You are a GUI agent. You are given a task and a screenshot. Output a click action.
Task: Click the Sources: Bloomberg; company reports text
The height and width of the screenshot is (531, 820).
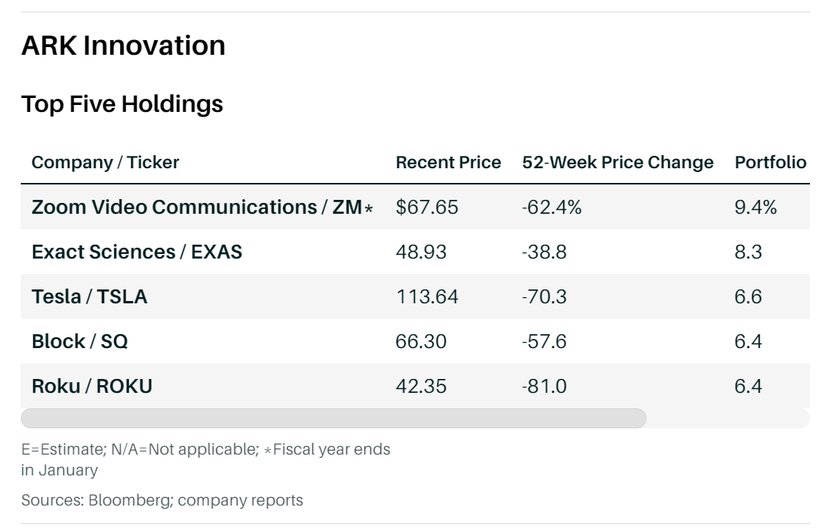162,500
